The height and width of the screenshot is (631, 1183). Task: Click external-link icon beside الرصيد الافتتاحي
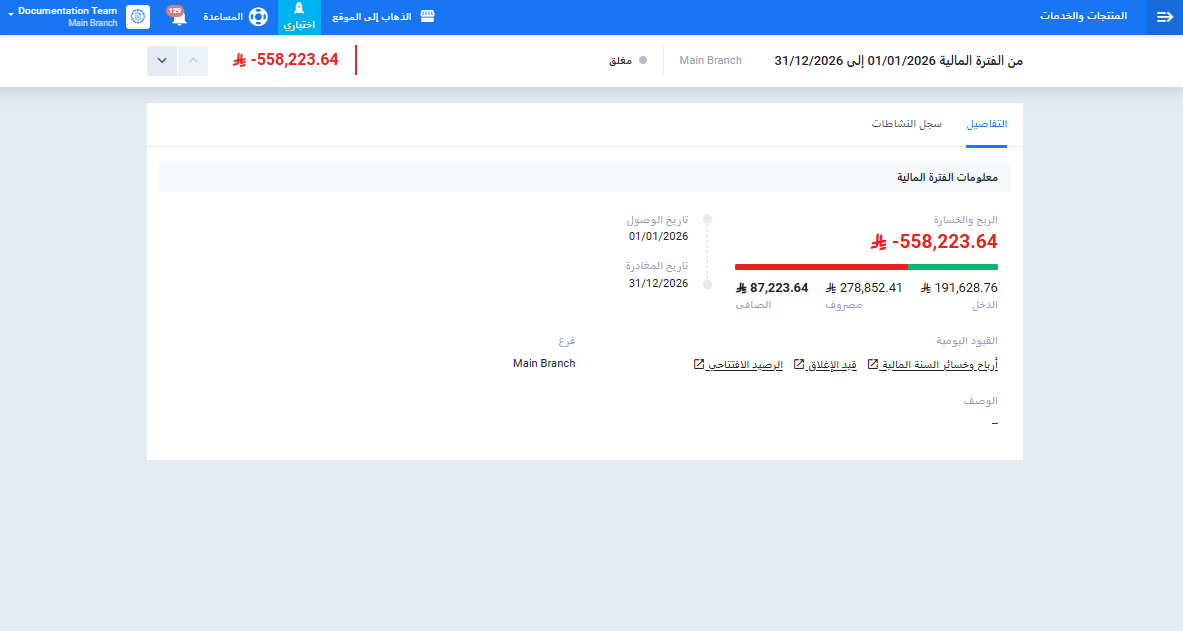pyautogui.click(x=699, y=365)
